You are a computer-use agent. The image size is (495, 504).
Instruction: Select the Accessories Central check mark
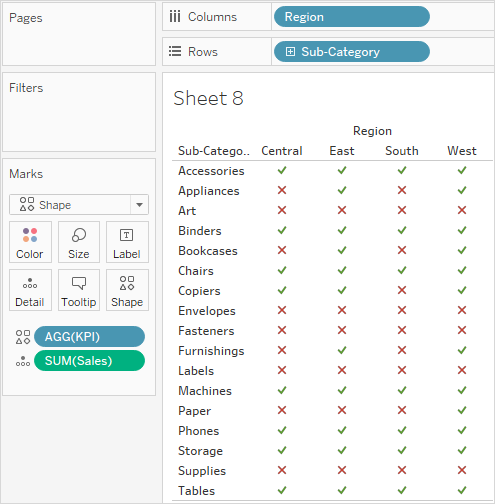point(282,170)
